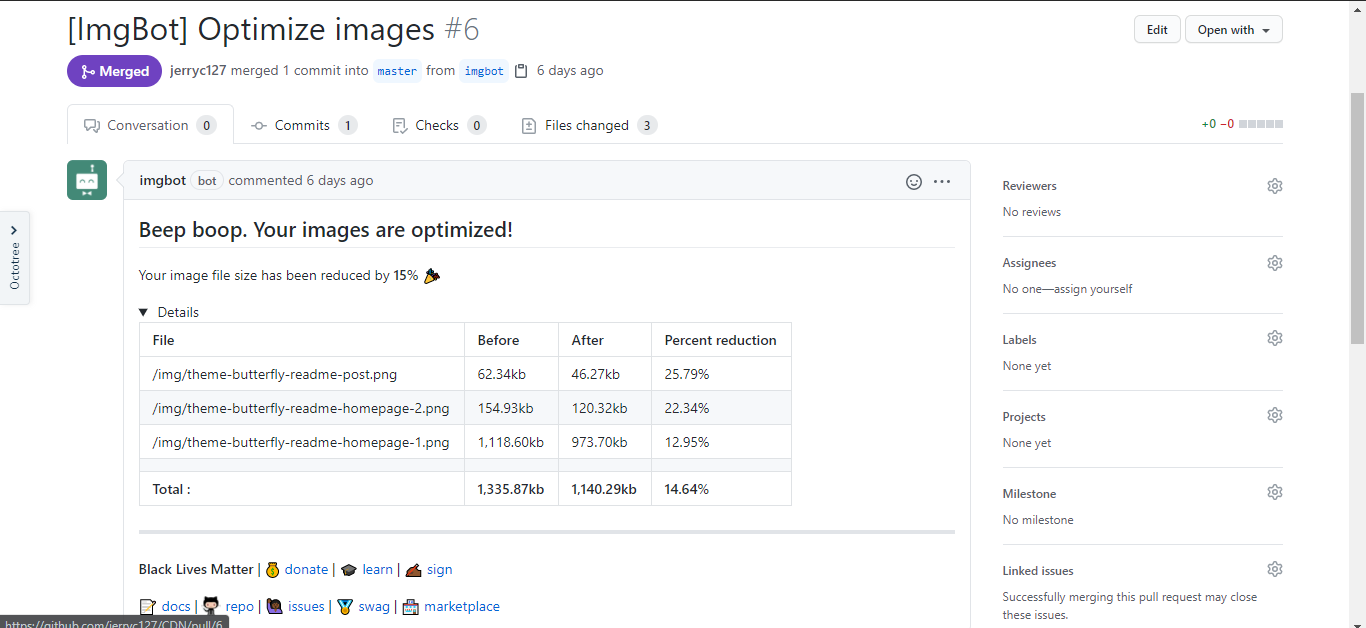Click the page vertical scrollbar
The height and width of the screenshot is (628, 1366).
[1358, 218]
